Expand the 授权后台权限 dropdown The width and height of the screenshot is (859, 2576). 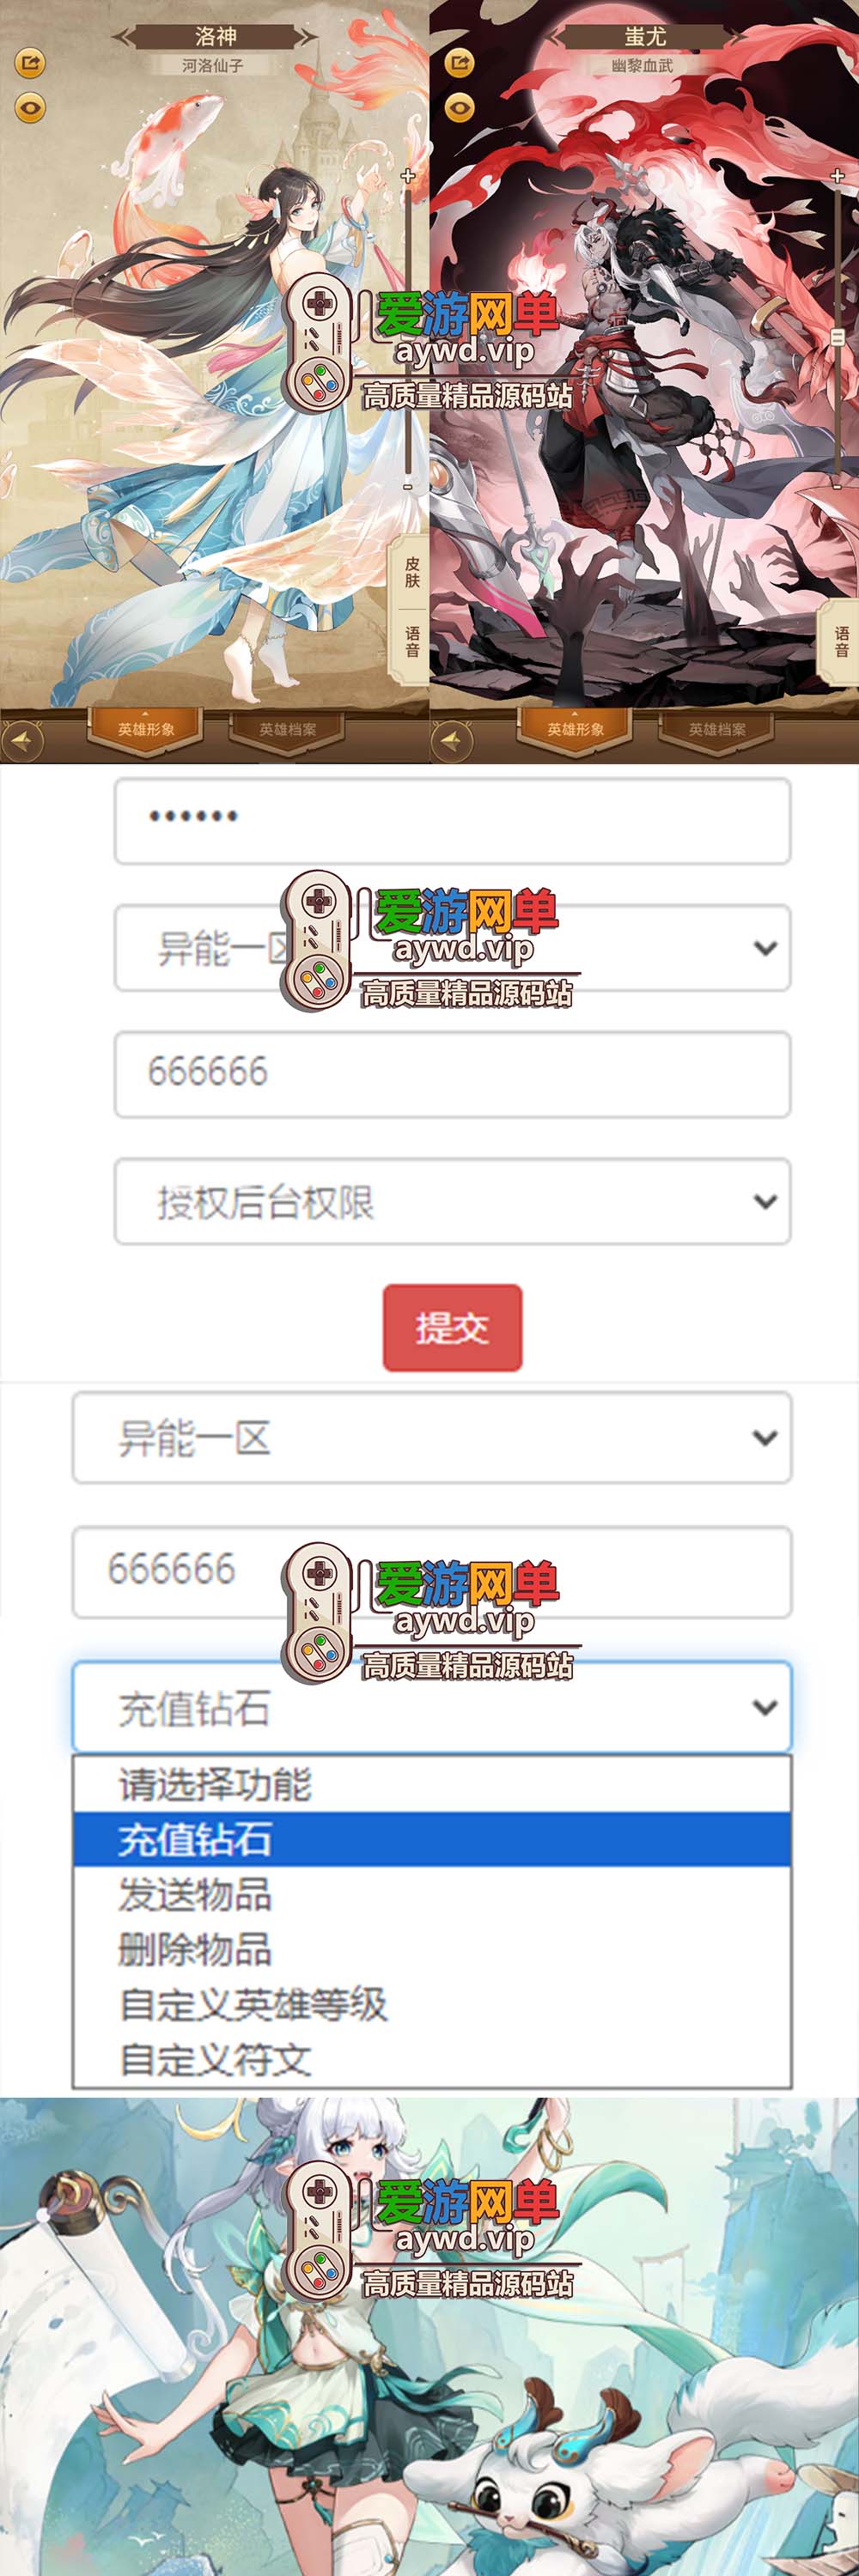pos(453,1201)
